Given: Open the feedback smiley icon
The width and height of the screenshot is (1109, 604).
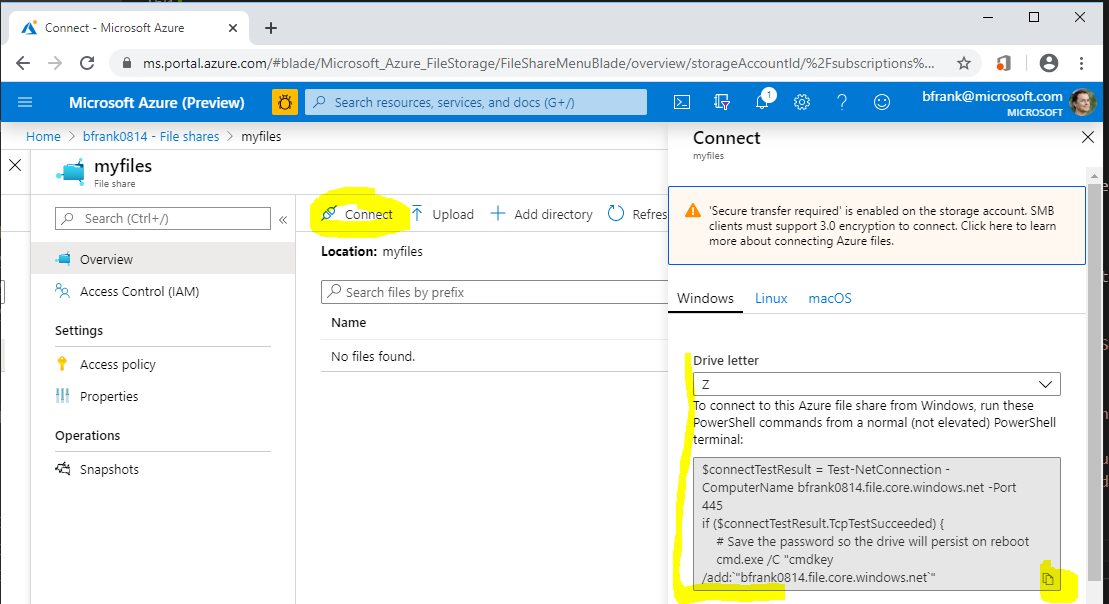Looking at the screenshot, I should click(x=880, y=102).
